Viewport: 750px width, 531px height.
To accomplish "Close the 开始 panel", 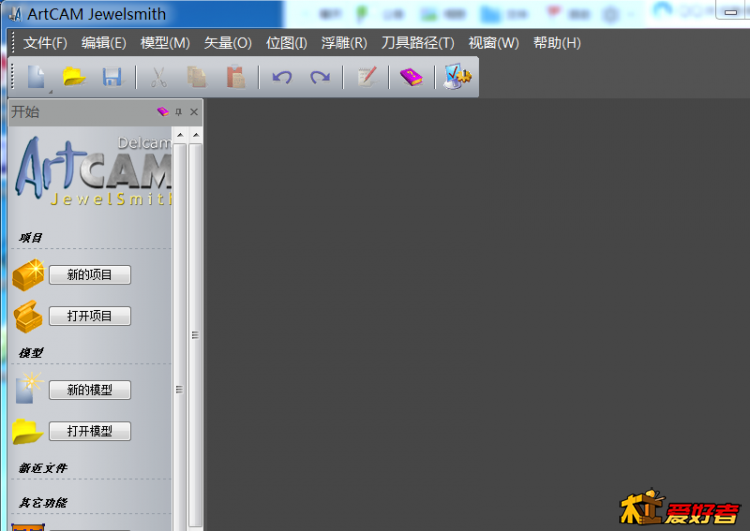I will pos(194,112).
